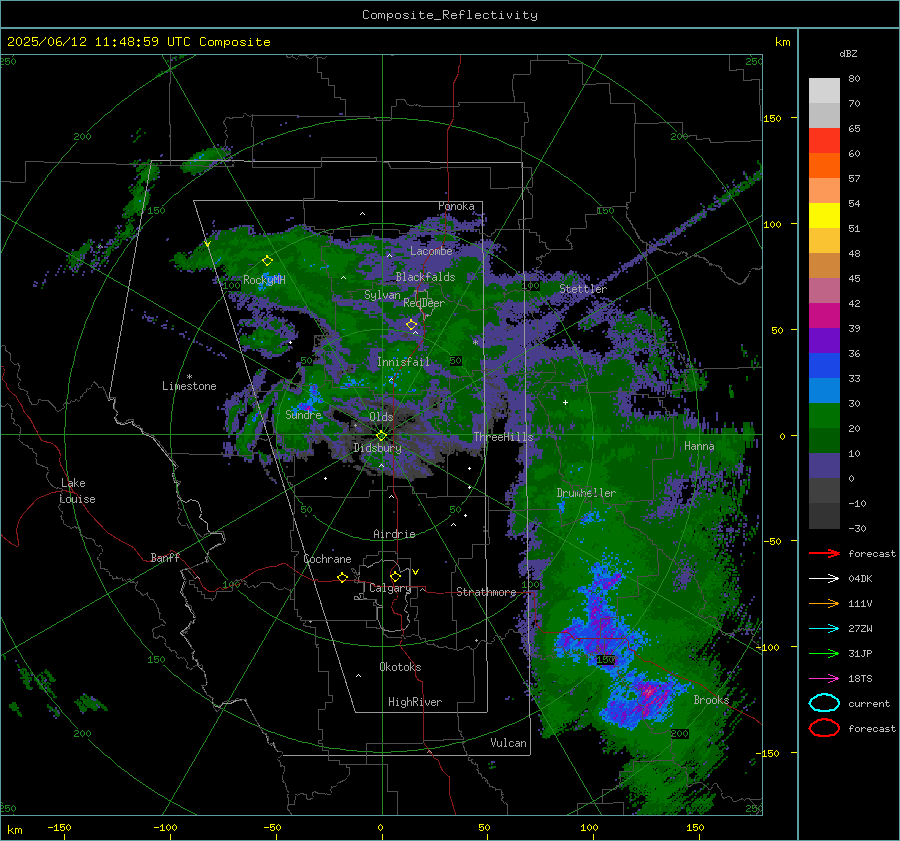Click the current legend text
Image resolution: width=900 pixels, height=841 pixels.
click(869, 703)
